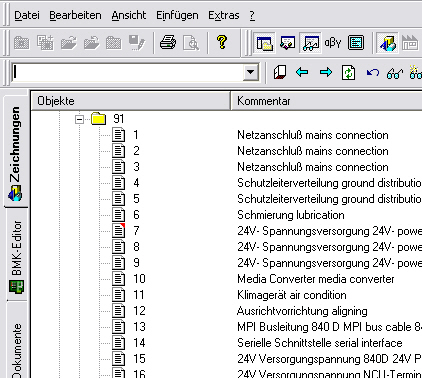422x378 pixels.
Task: Open the Einfügen menu
Action: [x=177, y=15]
